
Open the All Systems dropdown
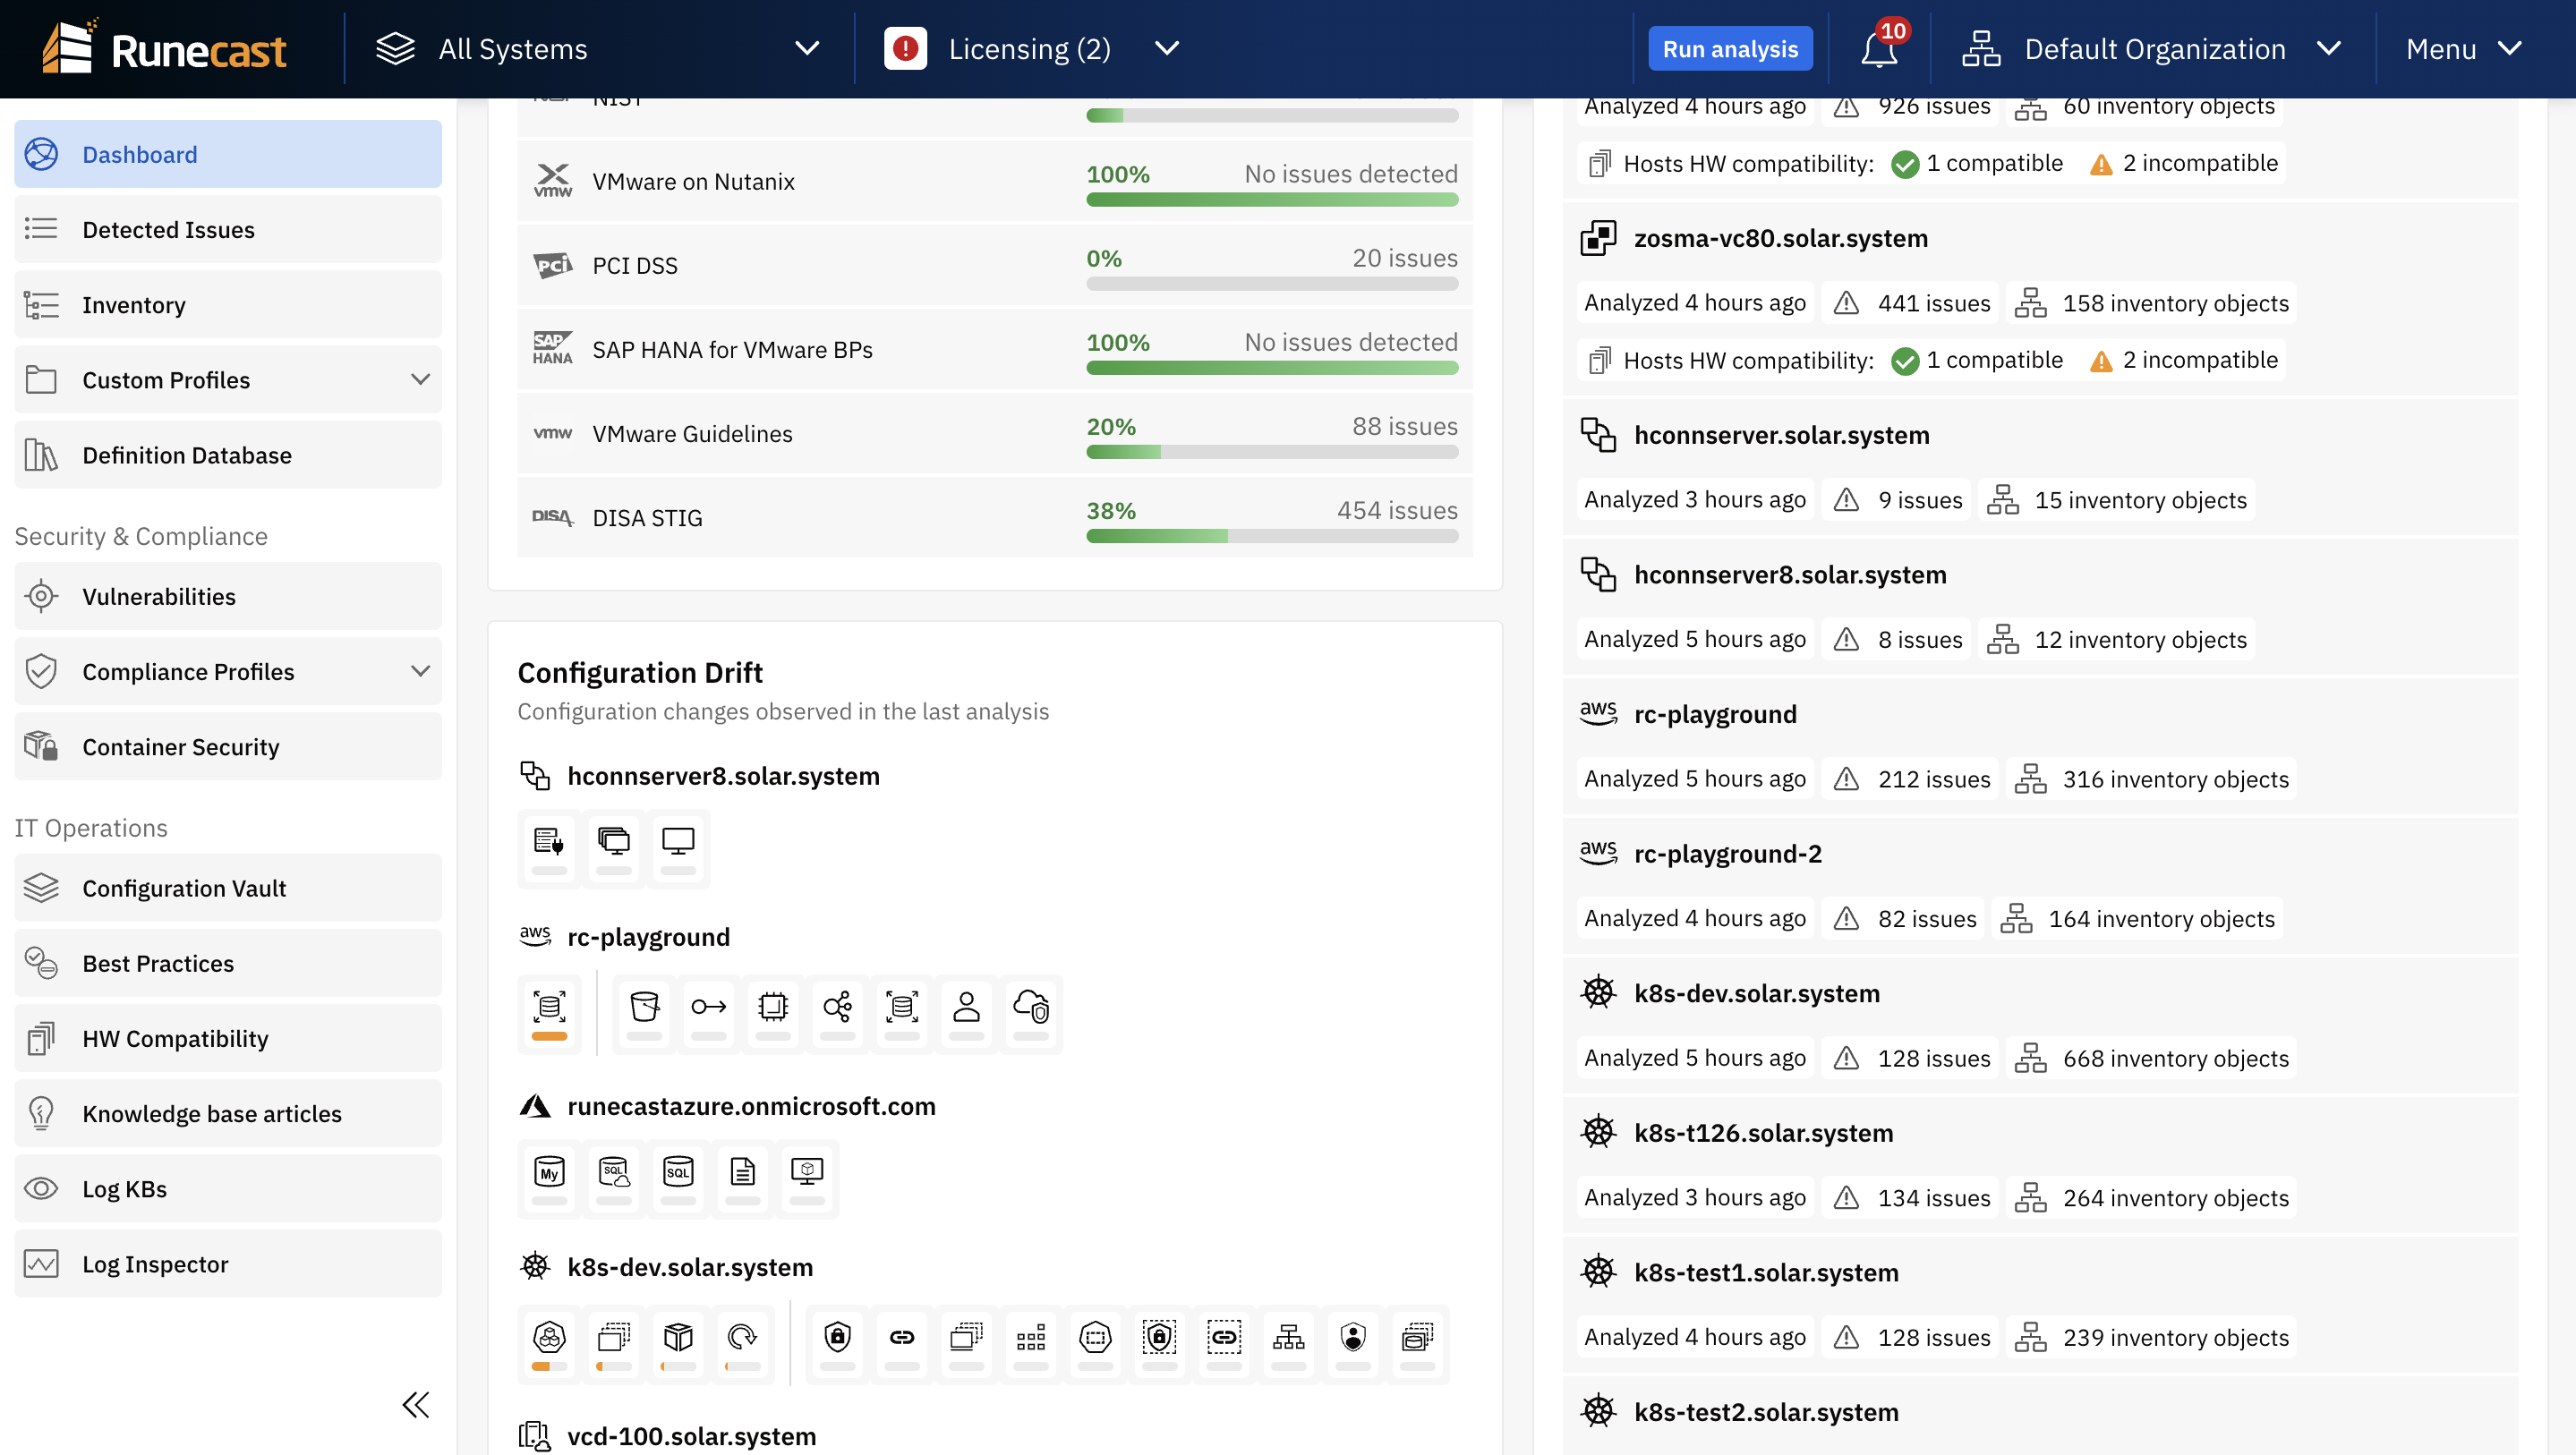(x=598, y=49)
